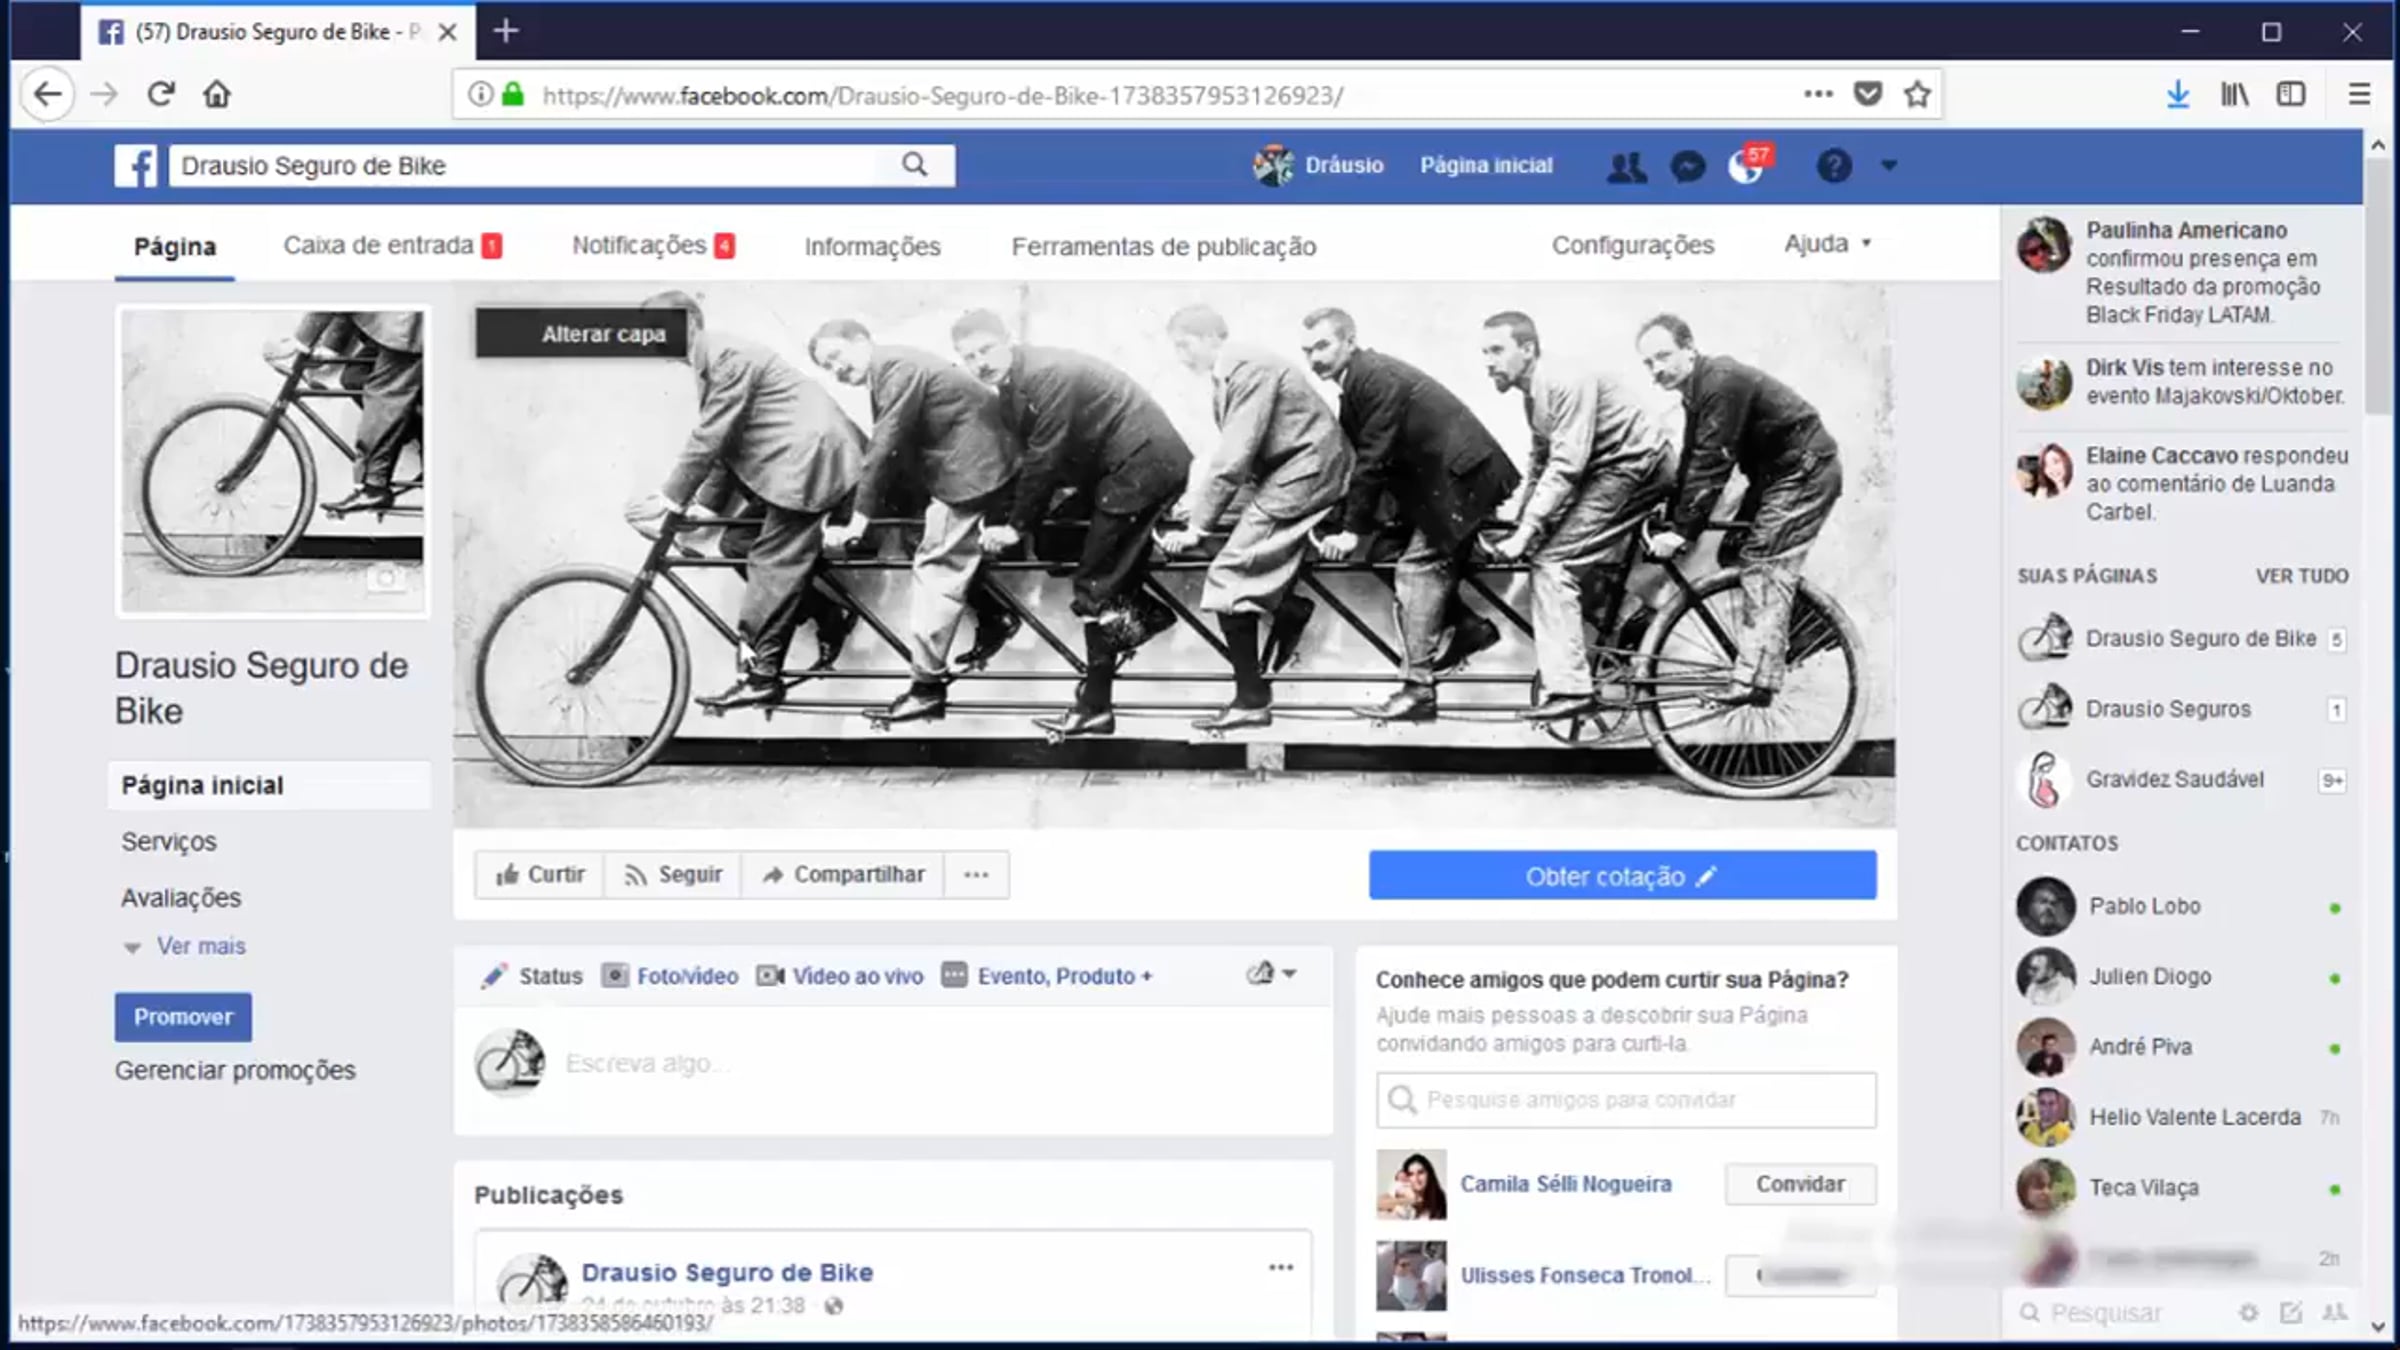Open notifications globe with 57 badge
The height and width of the screenshot is (1350, 2400).
(x=1746, y=166)
